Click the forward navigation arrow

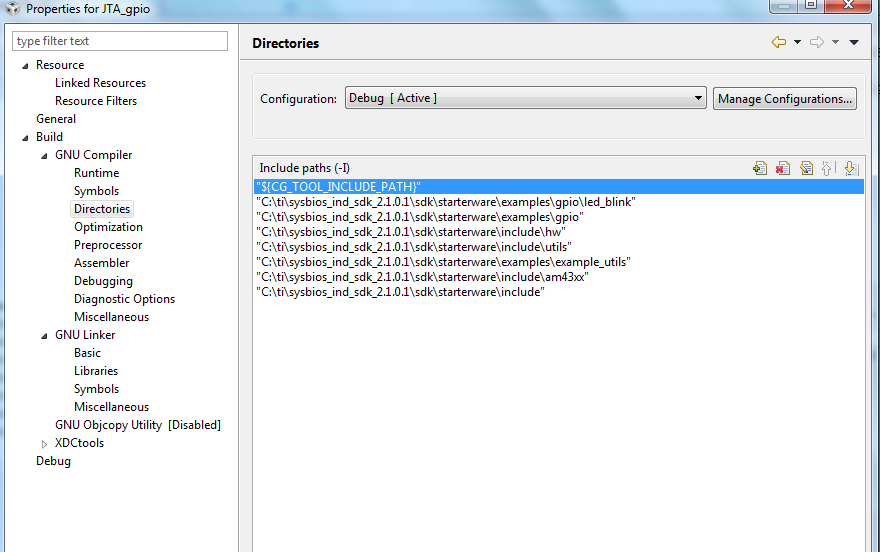pyautogui.click(x=817, y=42)
